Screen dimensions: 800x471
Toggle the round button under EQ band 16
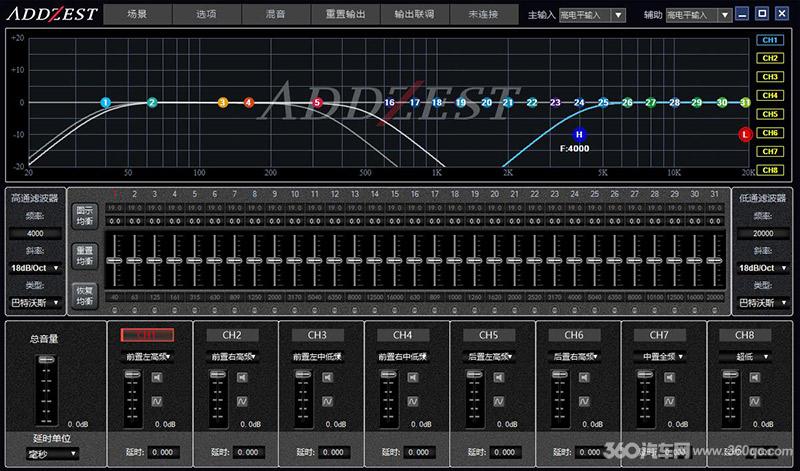coord(415,310)
